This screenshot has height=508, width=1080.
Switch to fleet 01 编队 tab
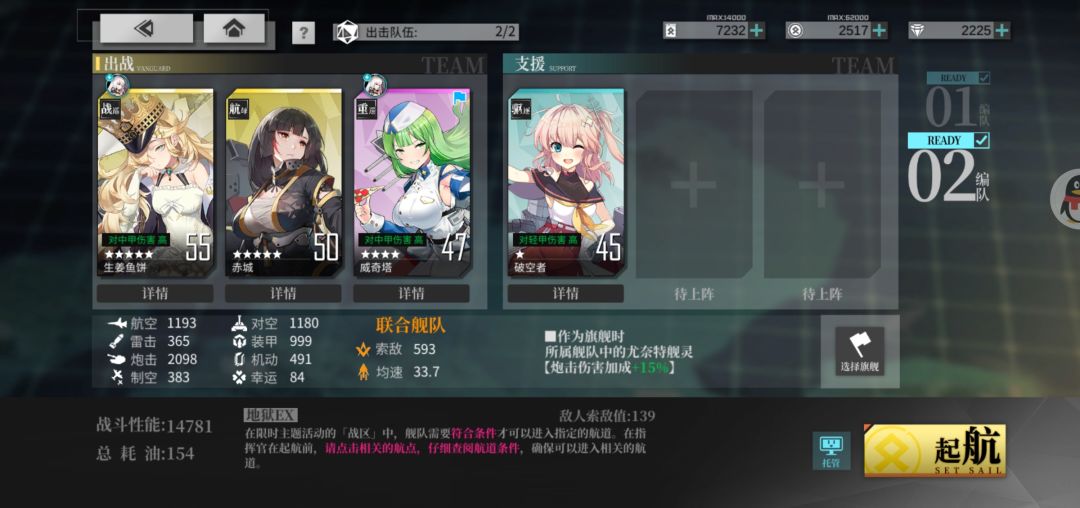point(957,100)
